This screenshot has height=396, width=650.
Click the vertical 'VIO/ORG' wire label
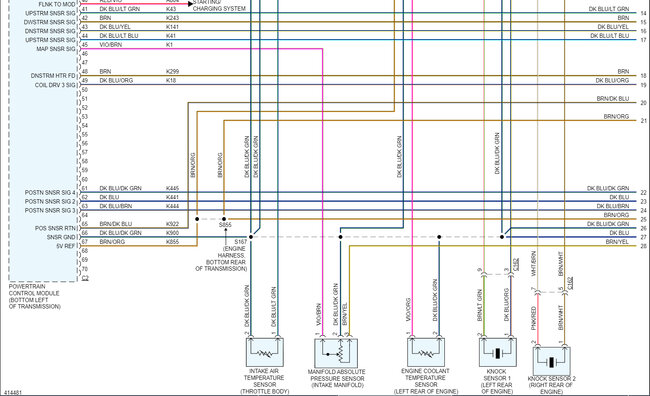(x=408, y=310)
